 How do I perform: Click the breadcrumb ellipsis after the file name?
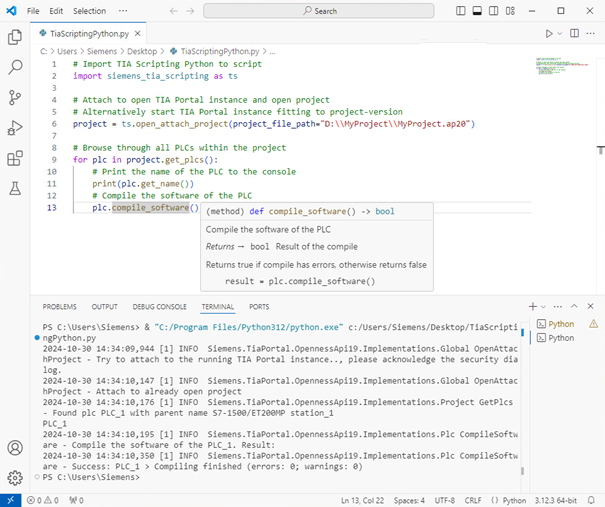[272, 51]
